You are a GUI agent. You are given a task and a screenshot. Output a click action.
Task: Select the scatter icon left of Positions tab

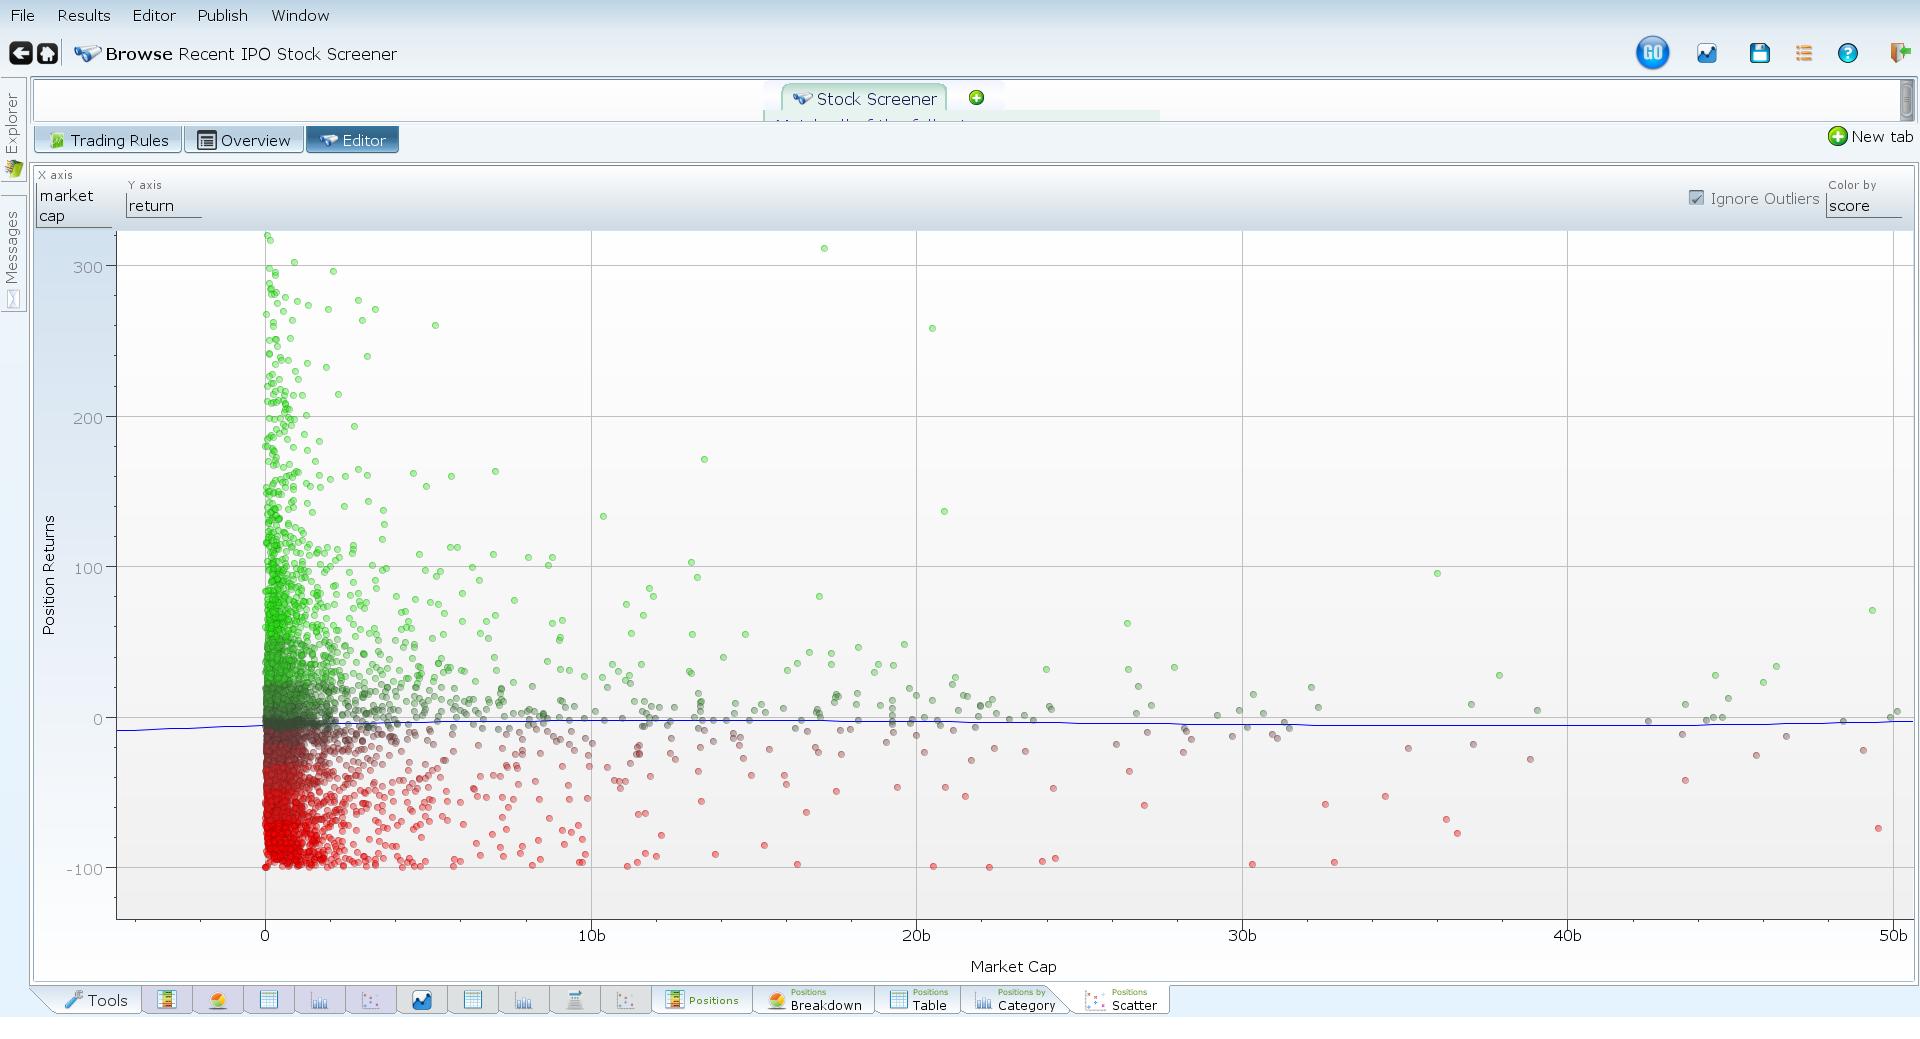pyautogui.click(x=626, y=999)
